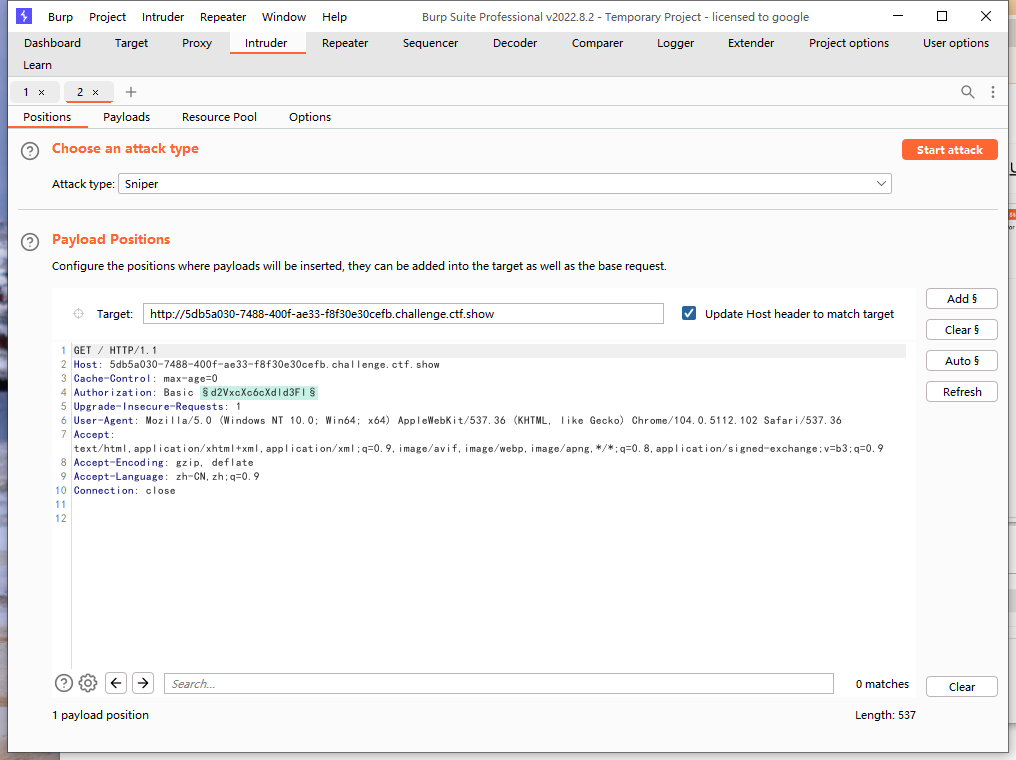Open the Resource Pool sub-tab

[x=220, y=117]
